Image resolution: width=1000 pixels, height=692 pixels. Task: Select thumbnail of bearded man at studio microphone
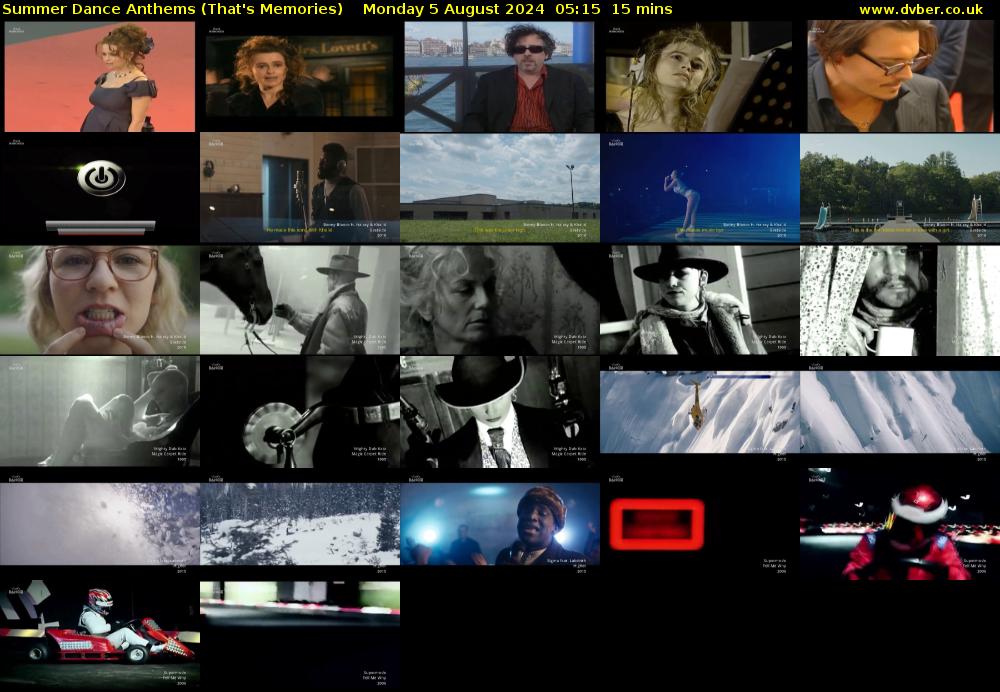point(300,188)
